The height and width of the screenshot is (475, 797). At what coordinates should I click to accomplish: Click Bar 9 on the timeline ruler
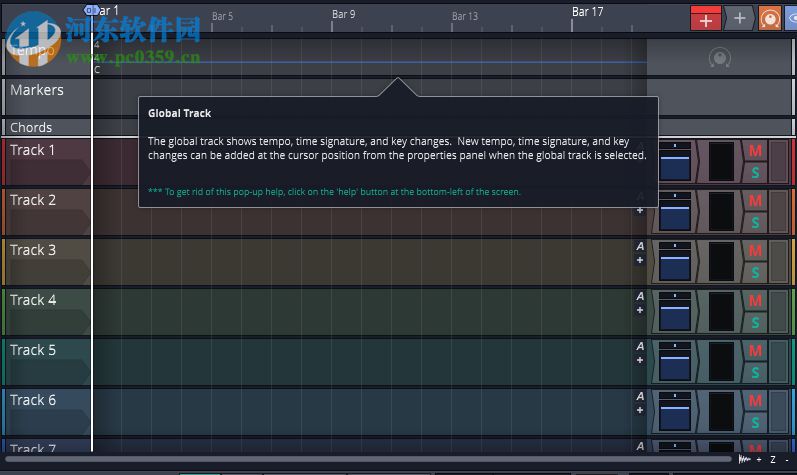click(x=344, y=14)
